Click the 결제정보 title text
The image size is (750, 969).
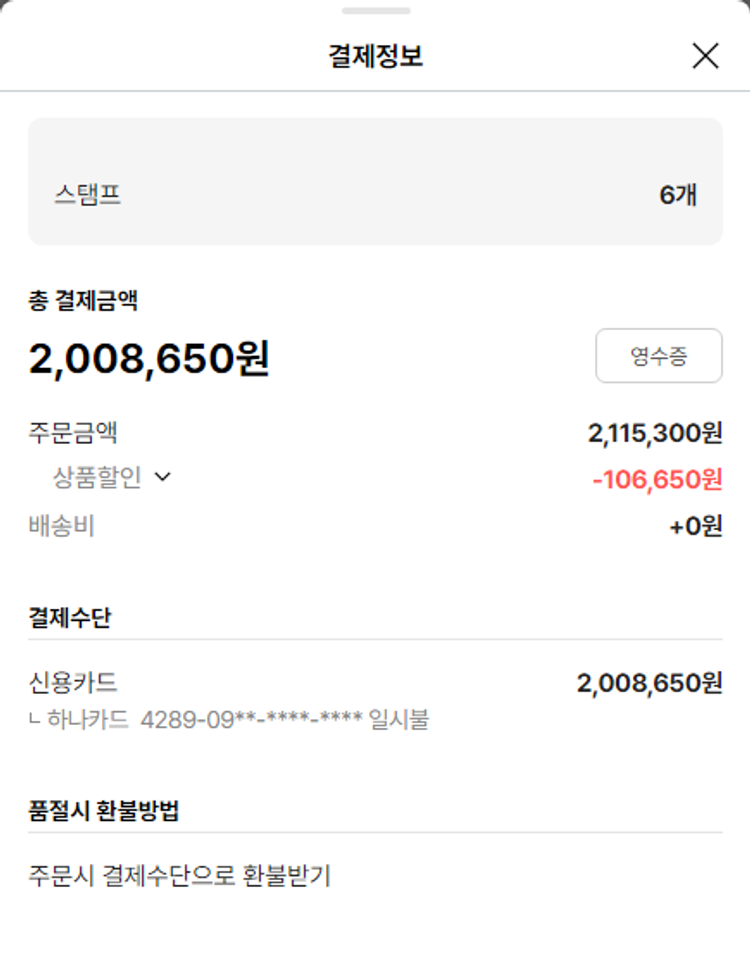pyautogui.click(x=375, y=56)
